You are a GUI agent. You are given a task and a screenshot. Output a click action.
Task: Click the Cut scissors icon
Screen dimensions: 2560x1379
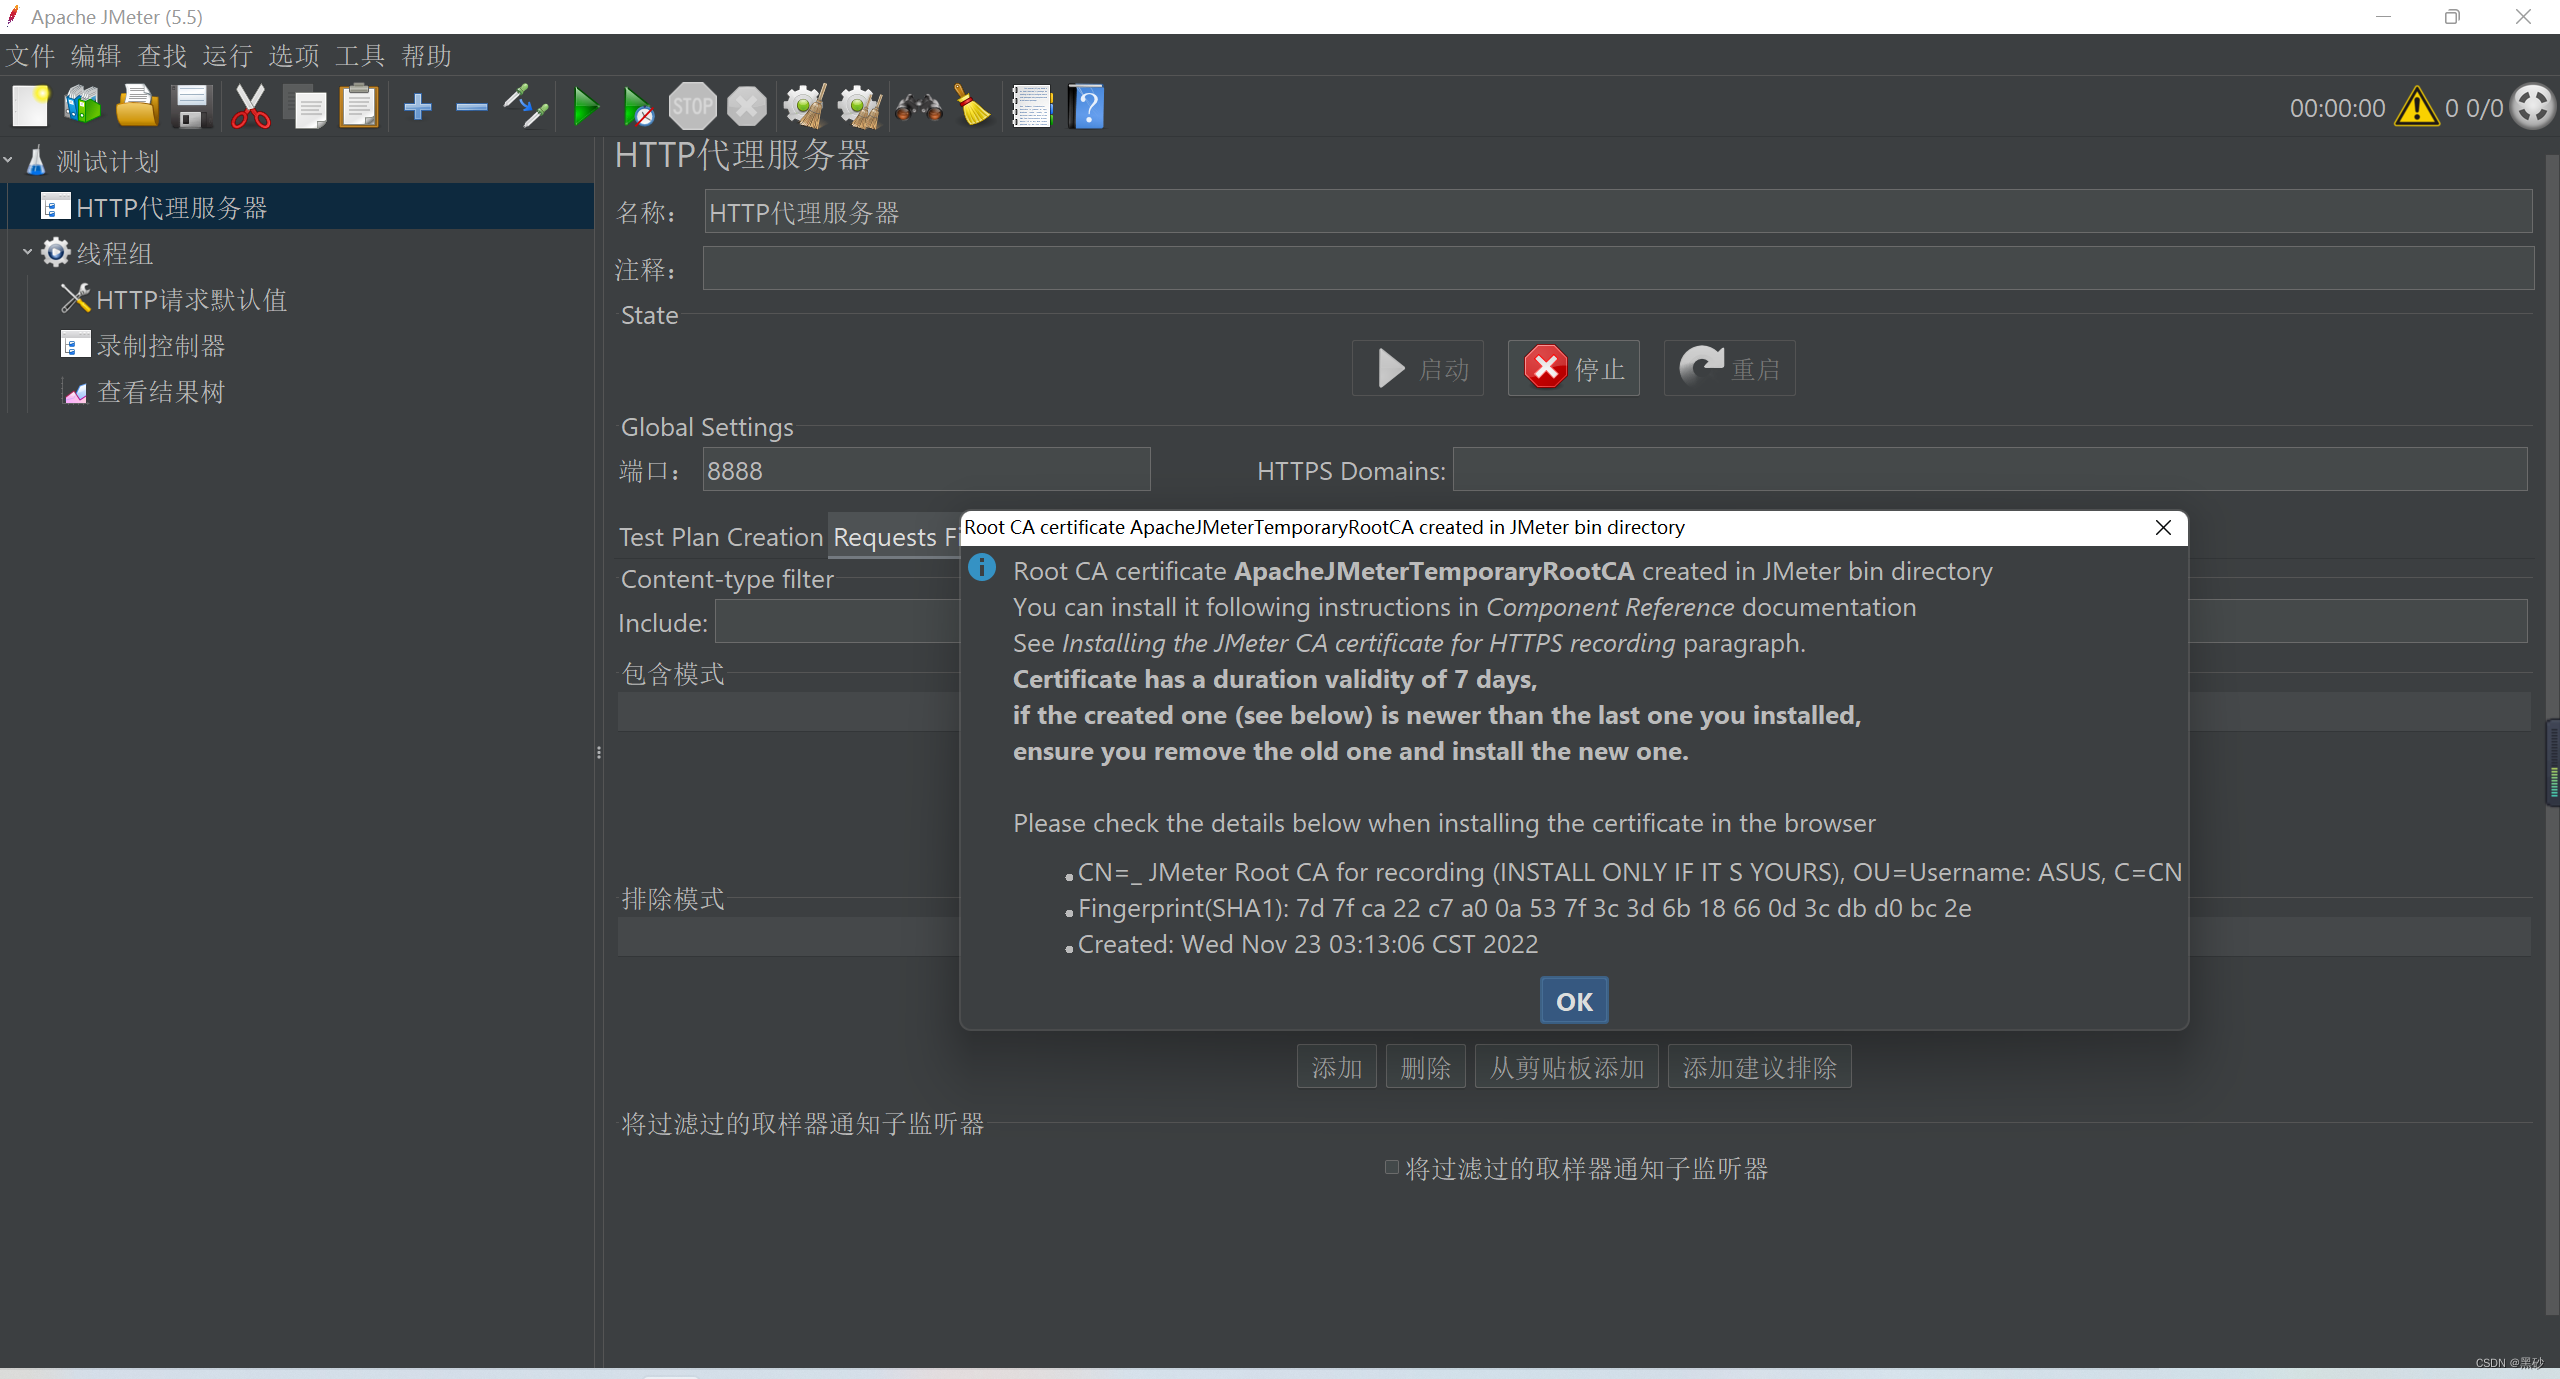250,106
